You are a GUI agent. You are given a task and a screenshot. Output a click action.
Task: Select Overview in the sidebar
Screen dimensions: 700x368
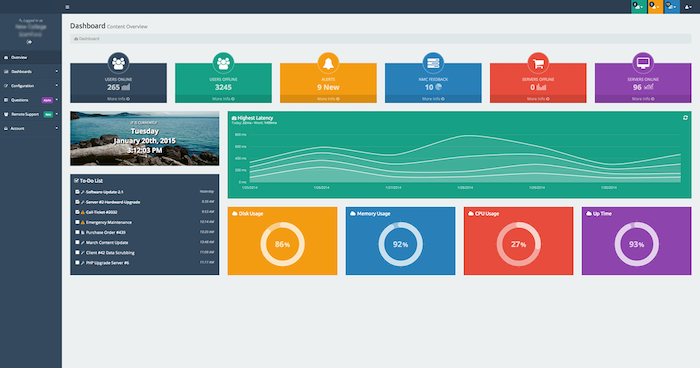[x=31, y=57]
